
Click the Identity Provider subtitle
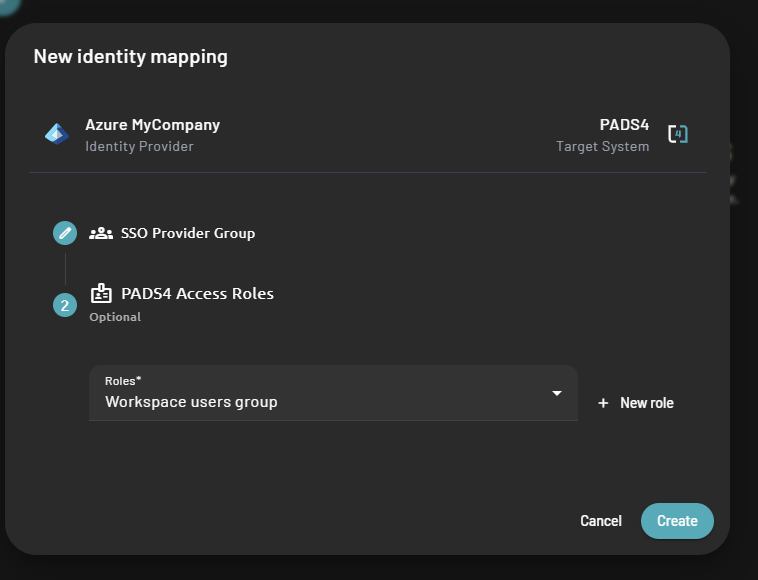139,146
